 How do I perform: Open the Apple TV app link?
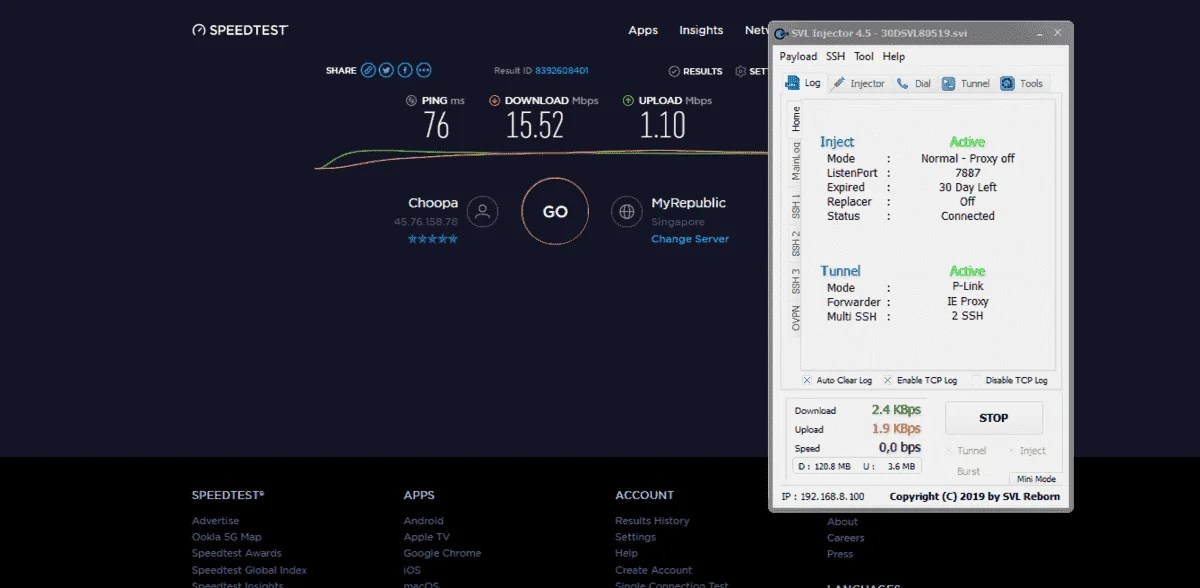pos(426,537)
